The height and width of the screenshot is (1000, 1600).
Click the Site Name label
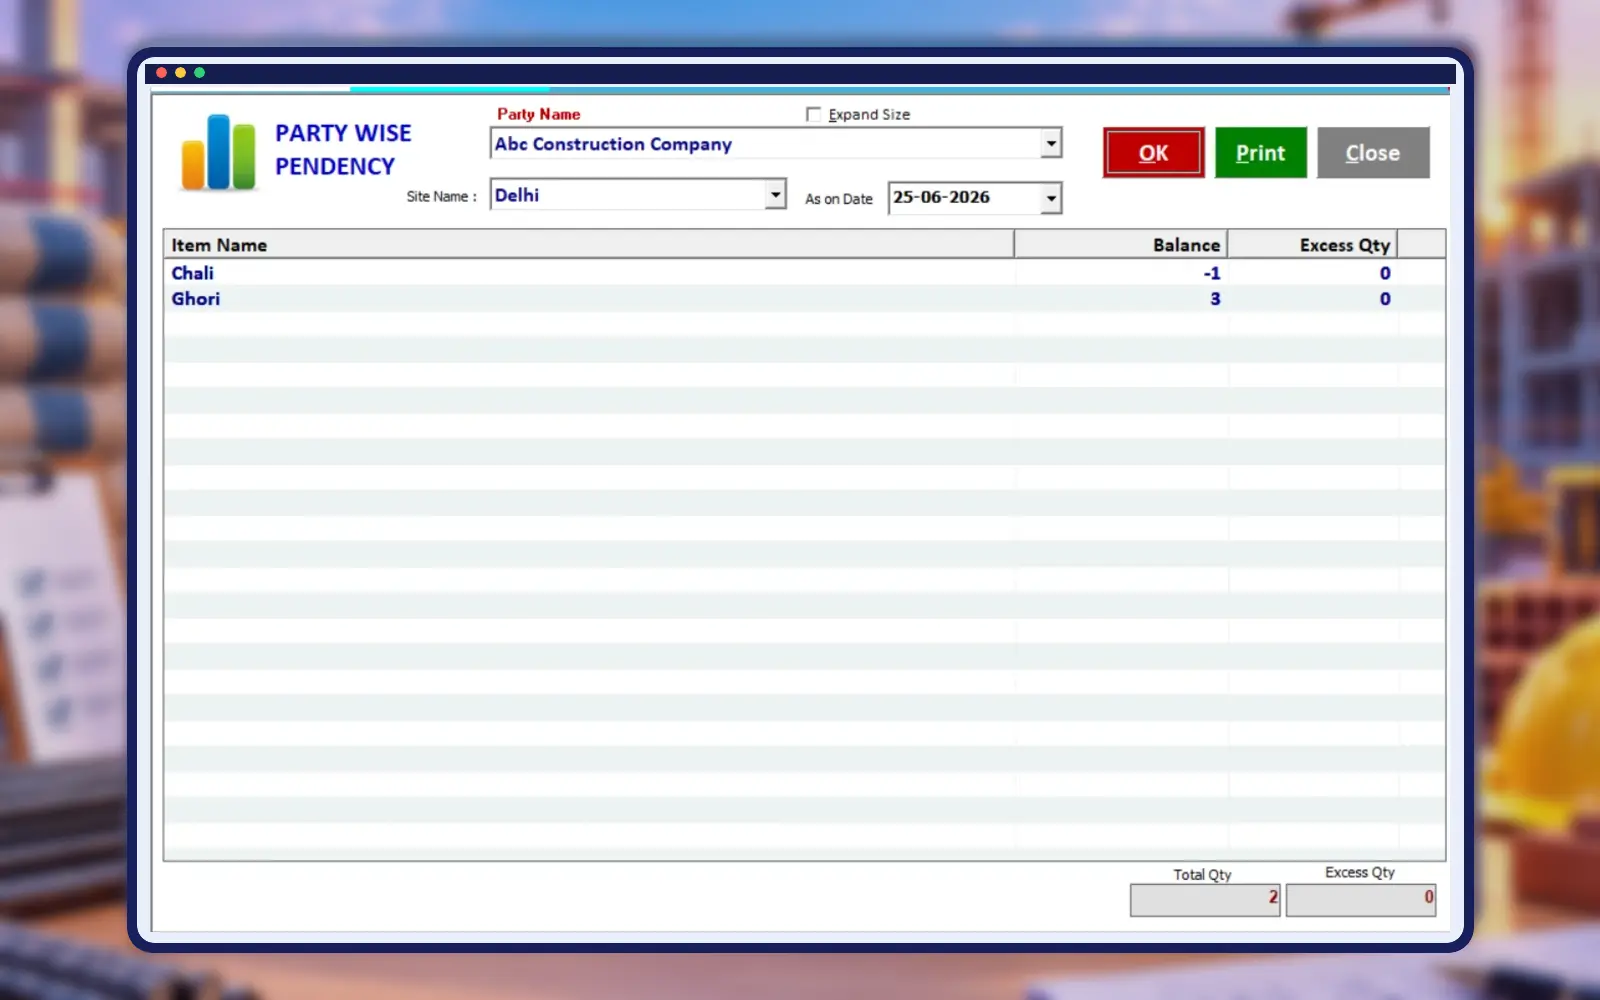(x=441, y=197)
